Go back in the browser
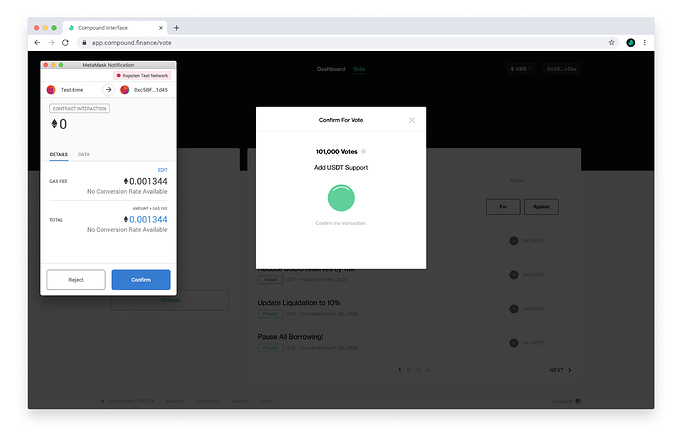Screen dimensions: 690x440 pyautogui.click(x=37, y=43)
